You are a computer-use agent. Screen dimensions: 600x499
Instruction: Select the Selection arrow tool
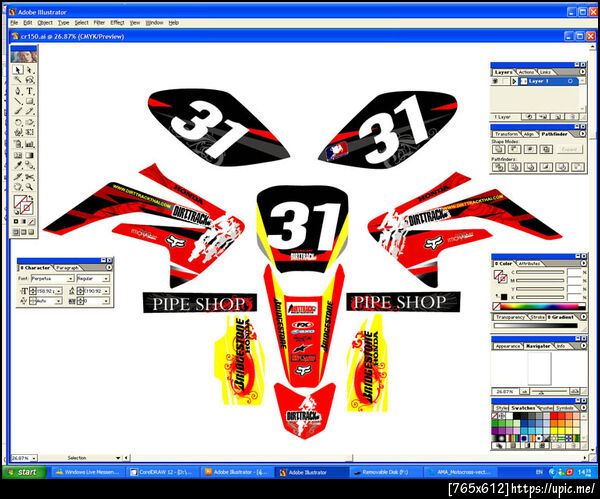(x=18, y=70)
